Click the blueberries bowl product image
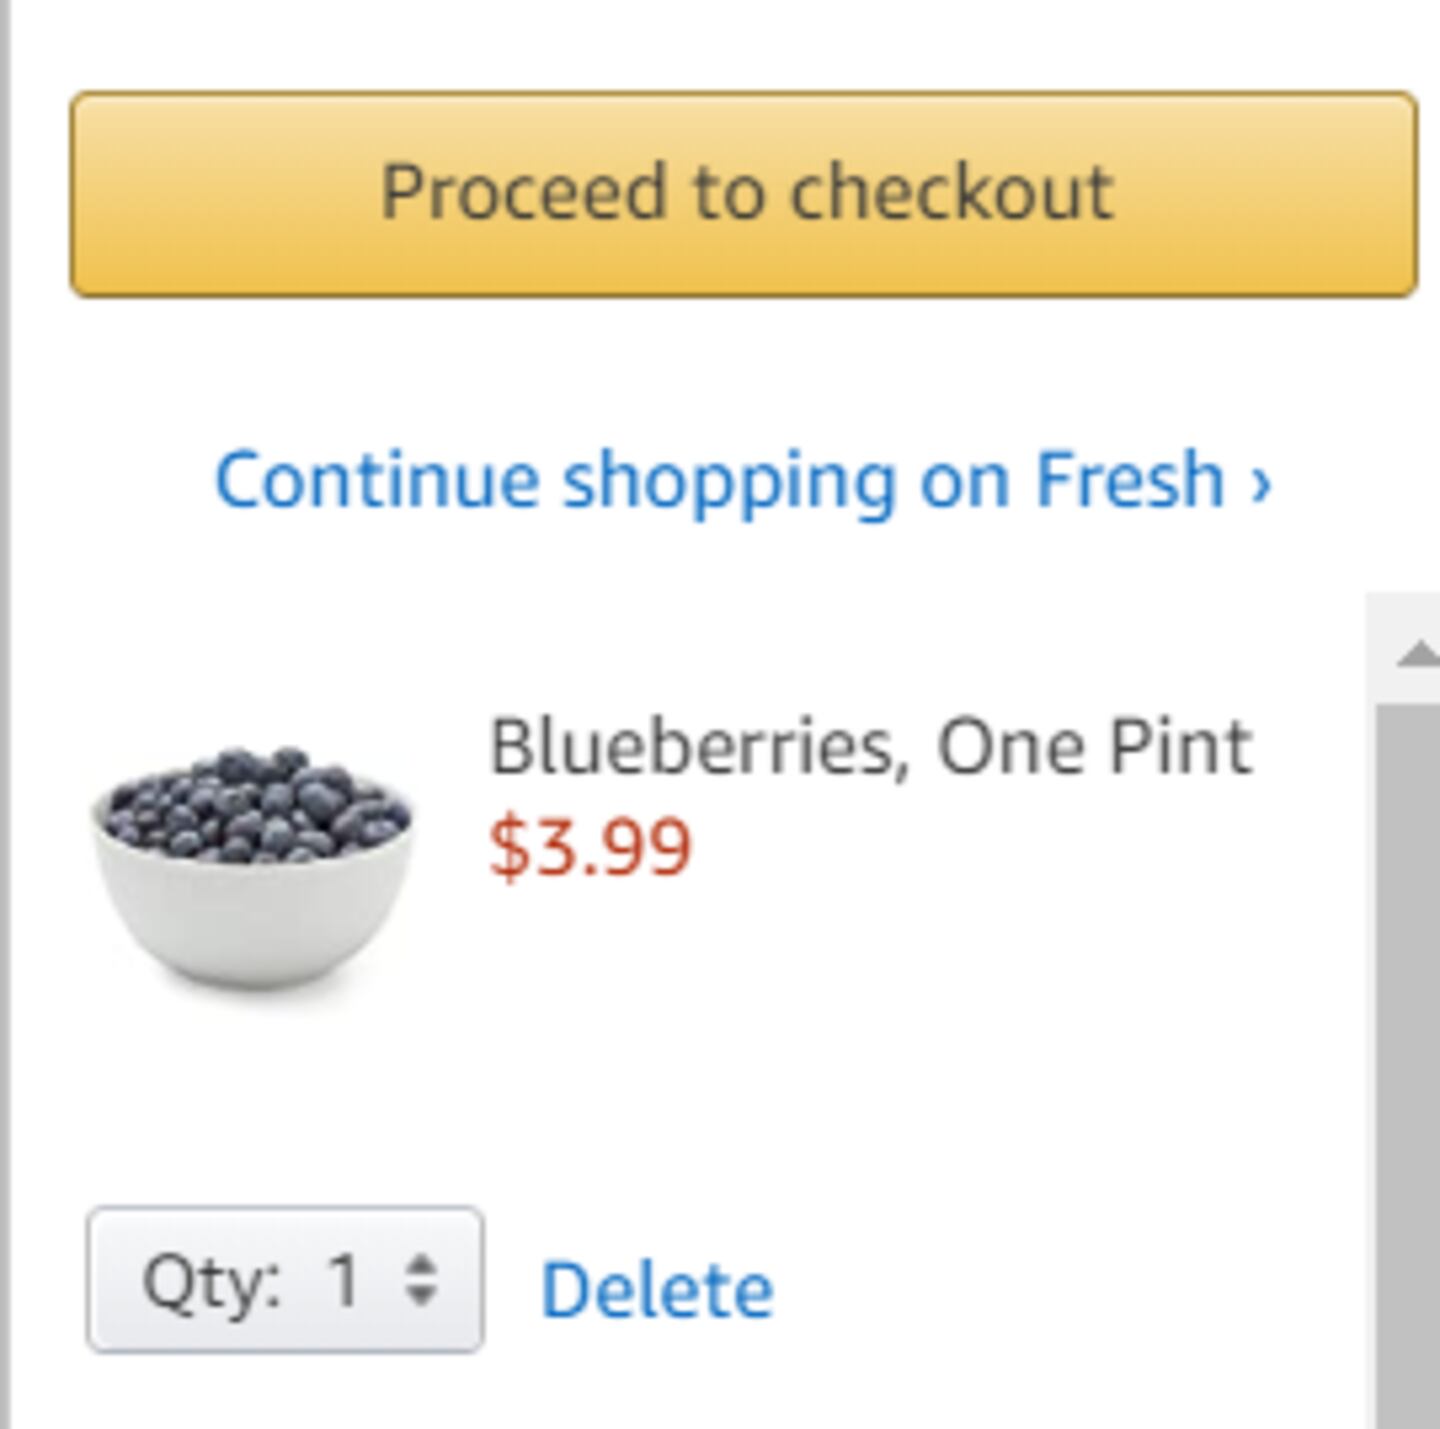 pos(252,866)
